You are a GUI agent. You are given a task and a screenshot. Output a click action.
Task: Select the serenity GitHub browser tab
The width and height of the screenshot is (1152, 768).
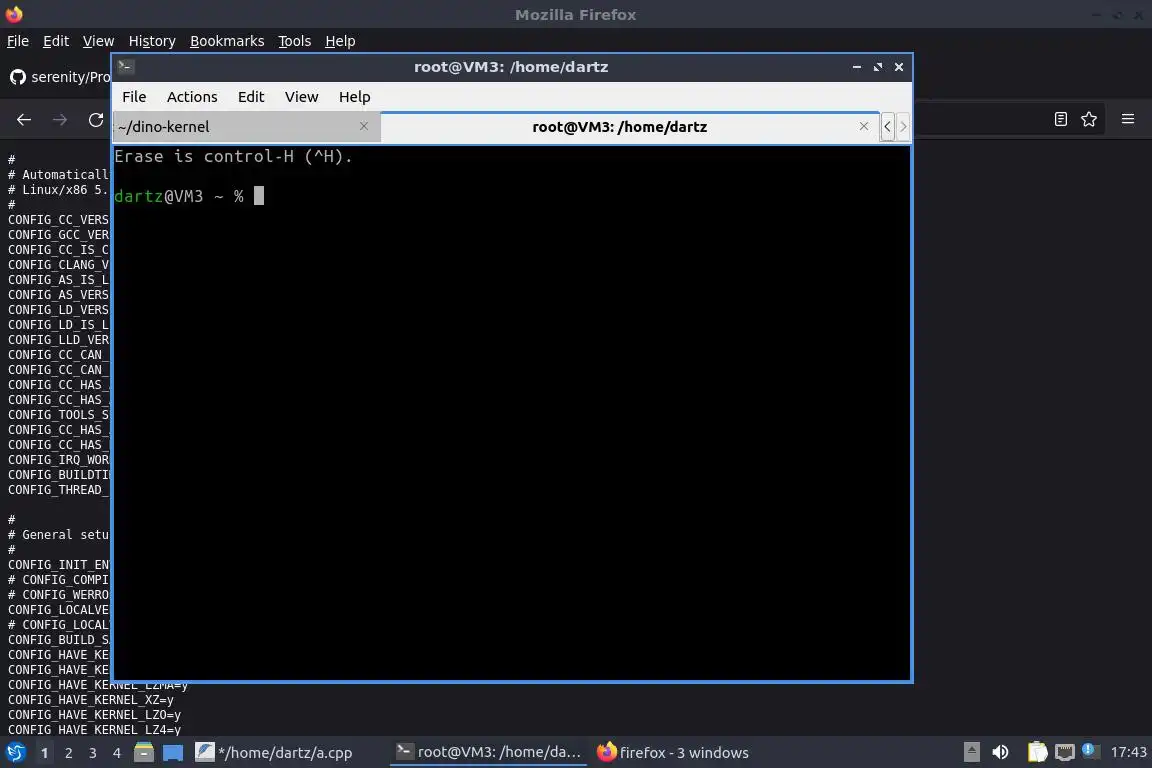(x=60, y=76)
